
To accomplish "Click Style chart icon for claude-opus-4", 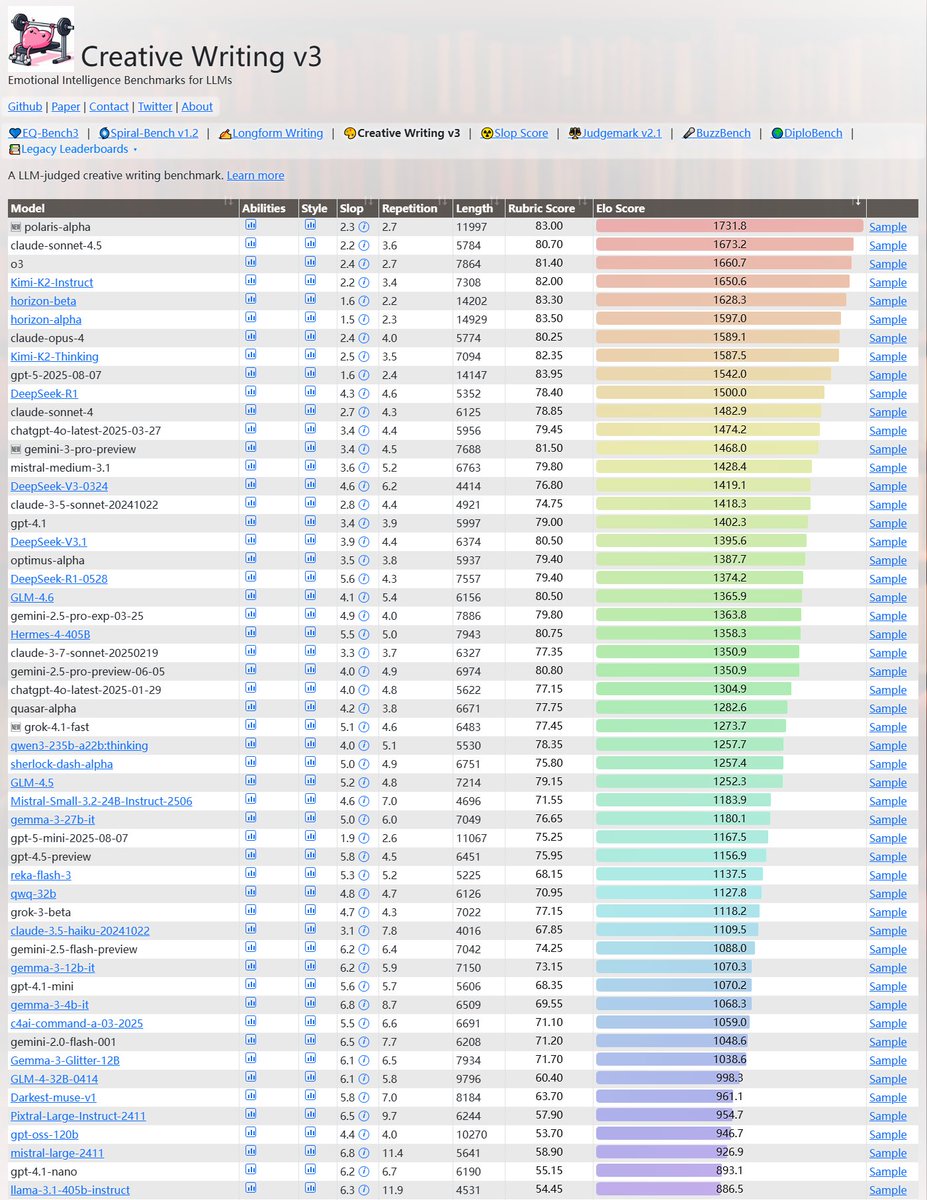I will point(310,337).
